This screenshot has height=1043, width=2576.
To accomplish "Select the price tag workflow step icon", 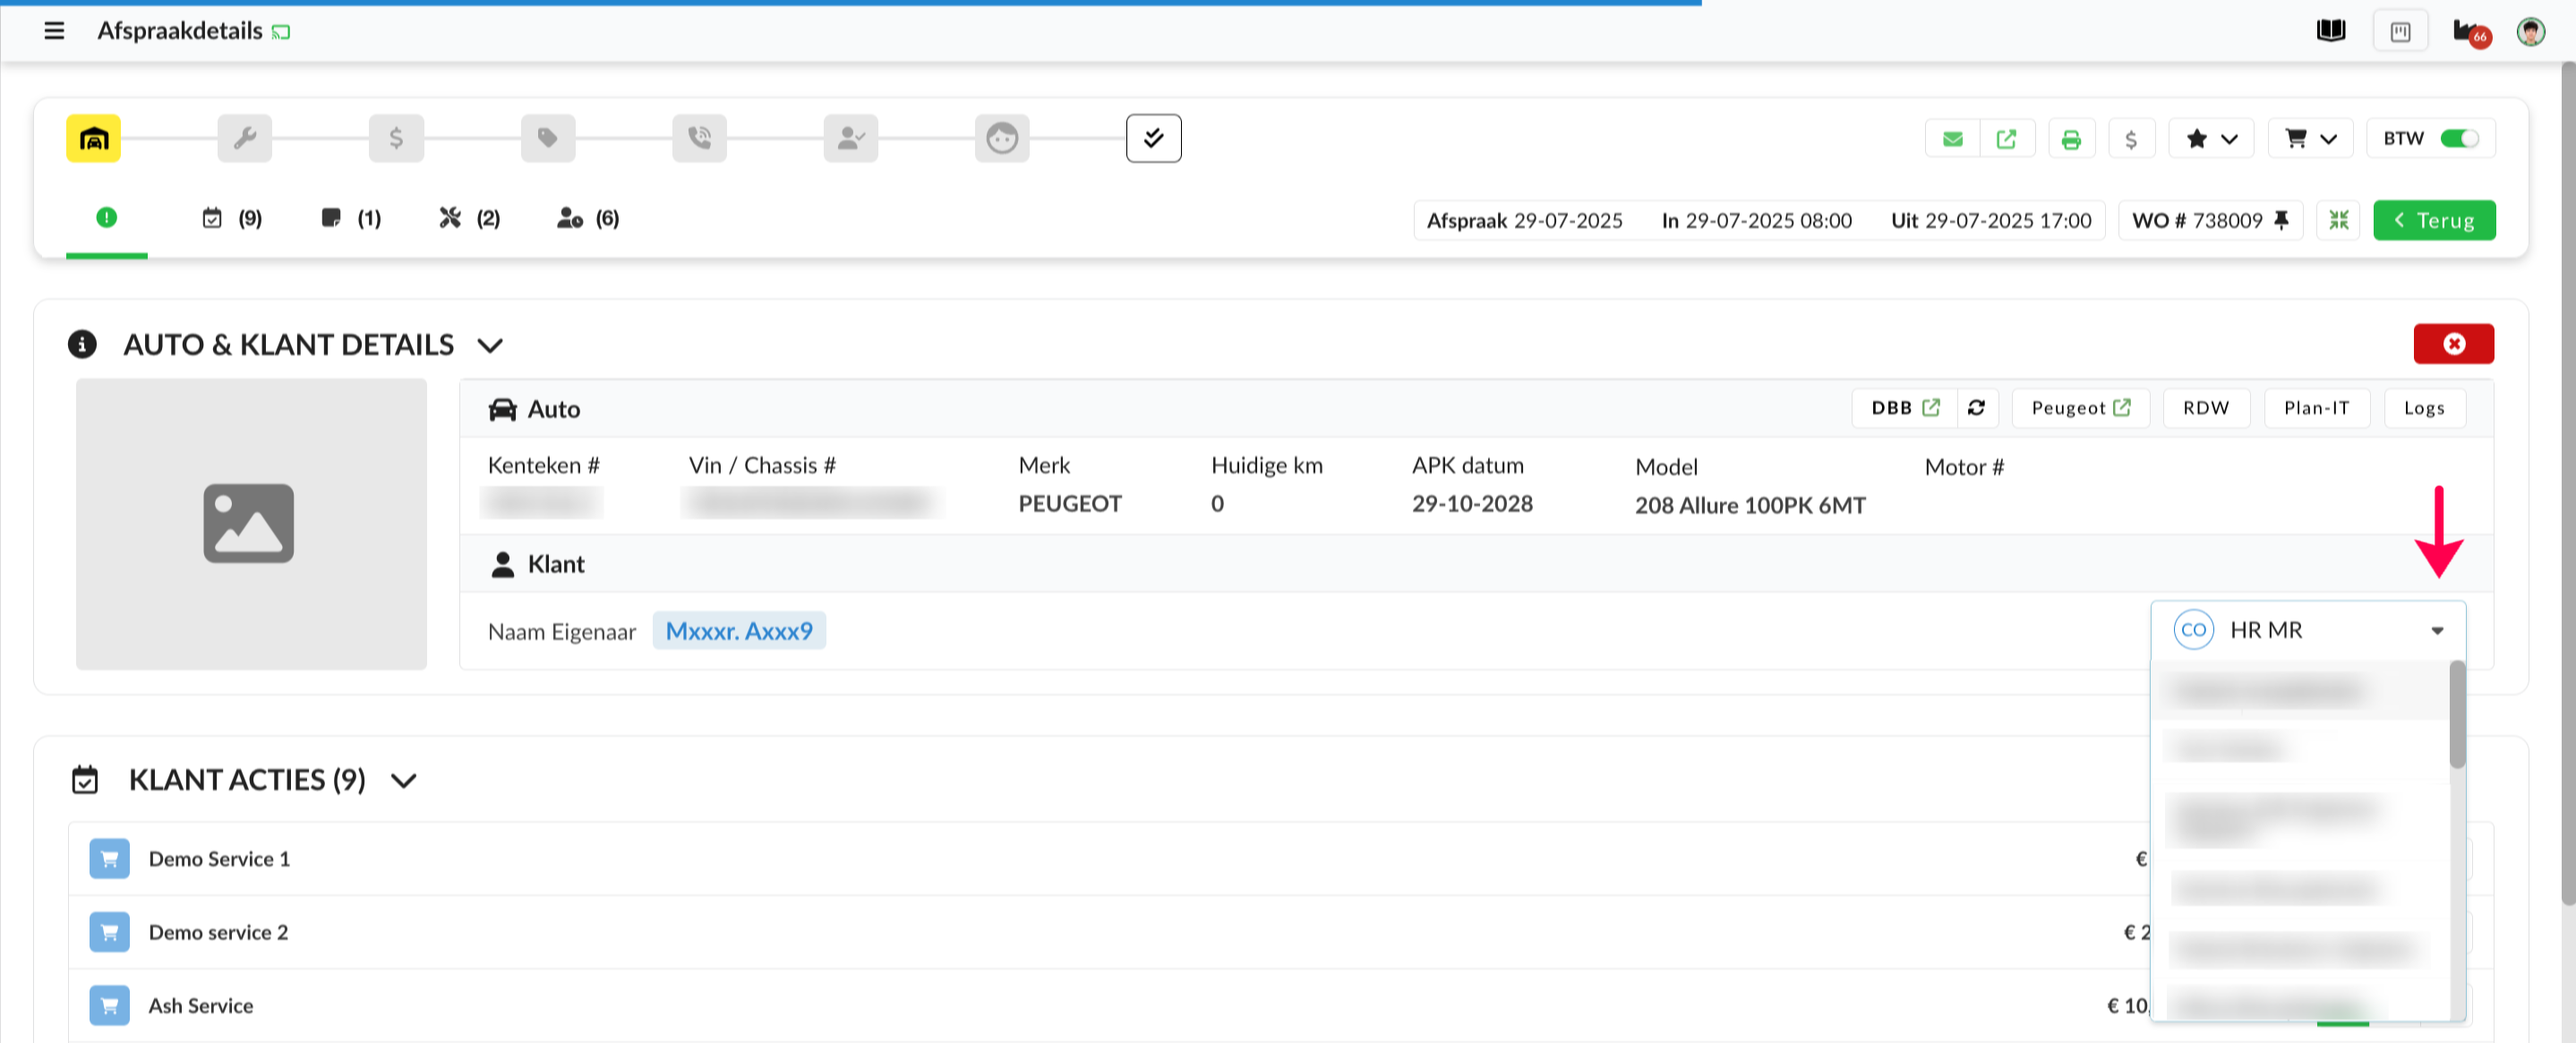I will pos(548,138).
